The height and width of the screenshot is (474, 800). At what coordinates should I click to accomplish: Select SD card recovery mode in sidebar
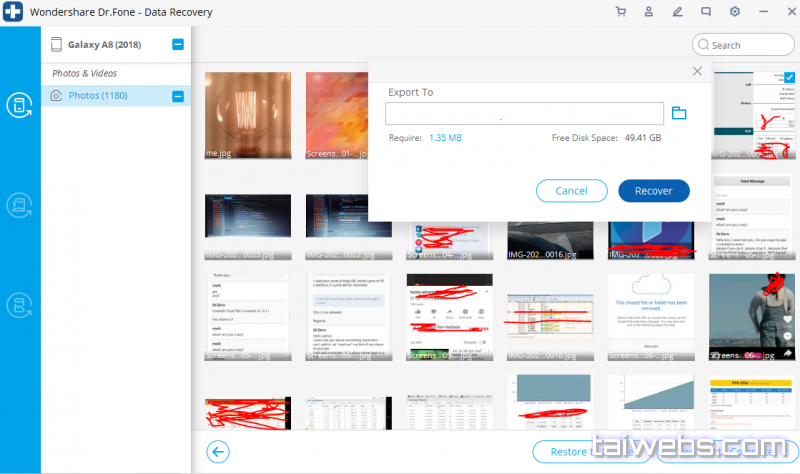(x=19, y=205)
